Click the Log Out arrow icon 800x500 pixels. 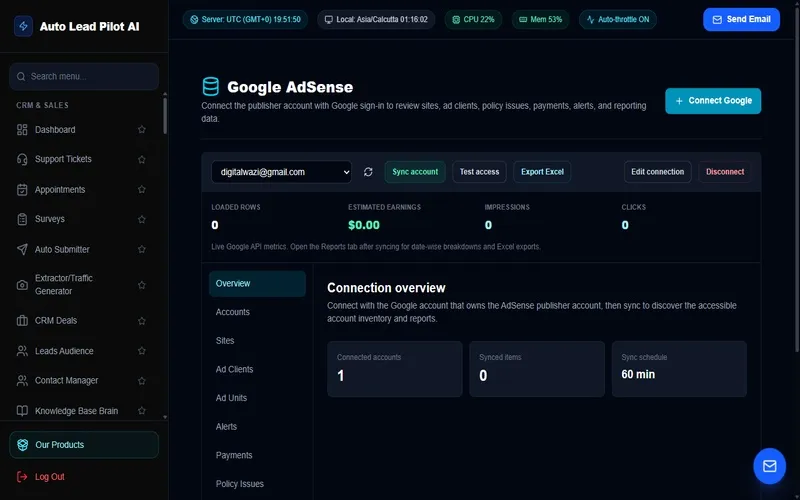pyautogui.click(x=22, y=477)
